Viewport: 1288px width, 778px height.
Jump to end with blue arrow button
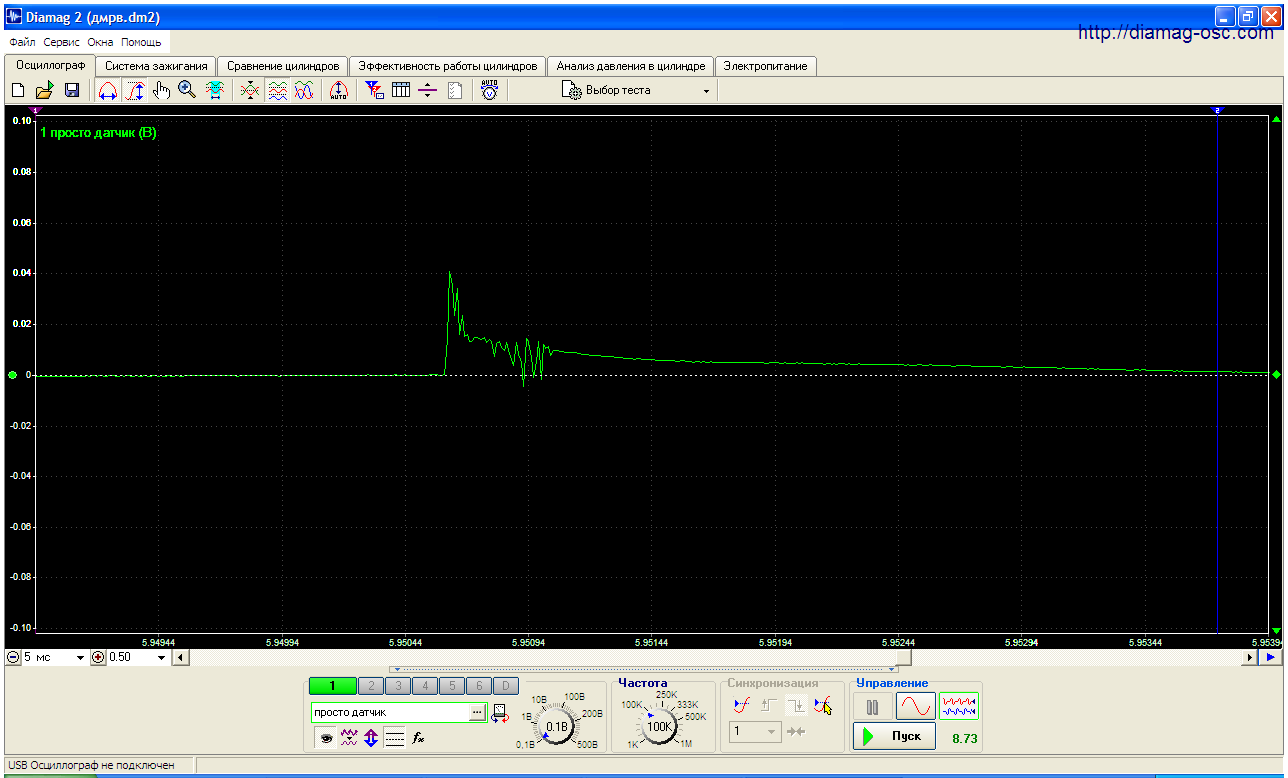pos(1270,657)
